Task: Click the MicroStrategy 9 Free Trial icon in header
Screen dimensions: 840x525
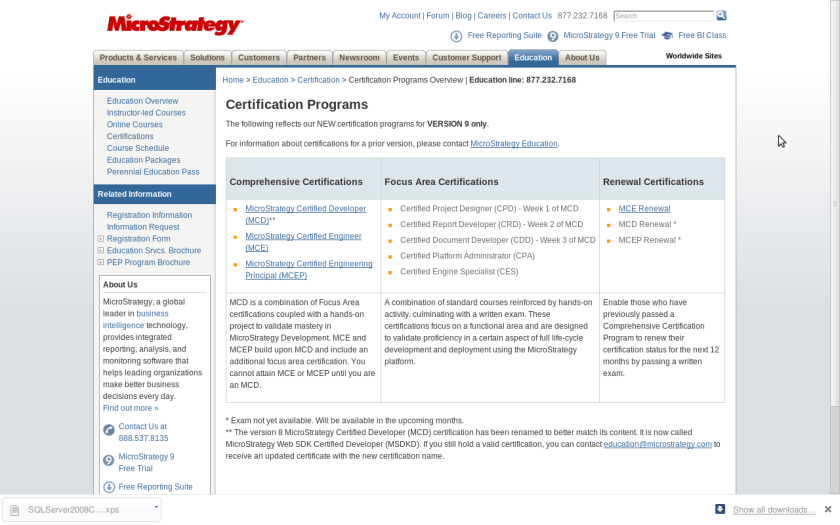Action: [552, 36]
